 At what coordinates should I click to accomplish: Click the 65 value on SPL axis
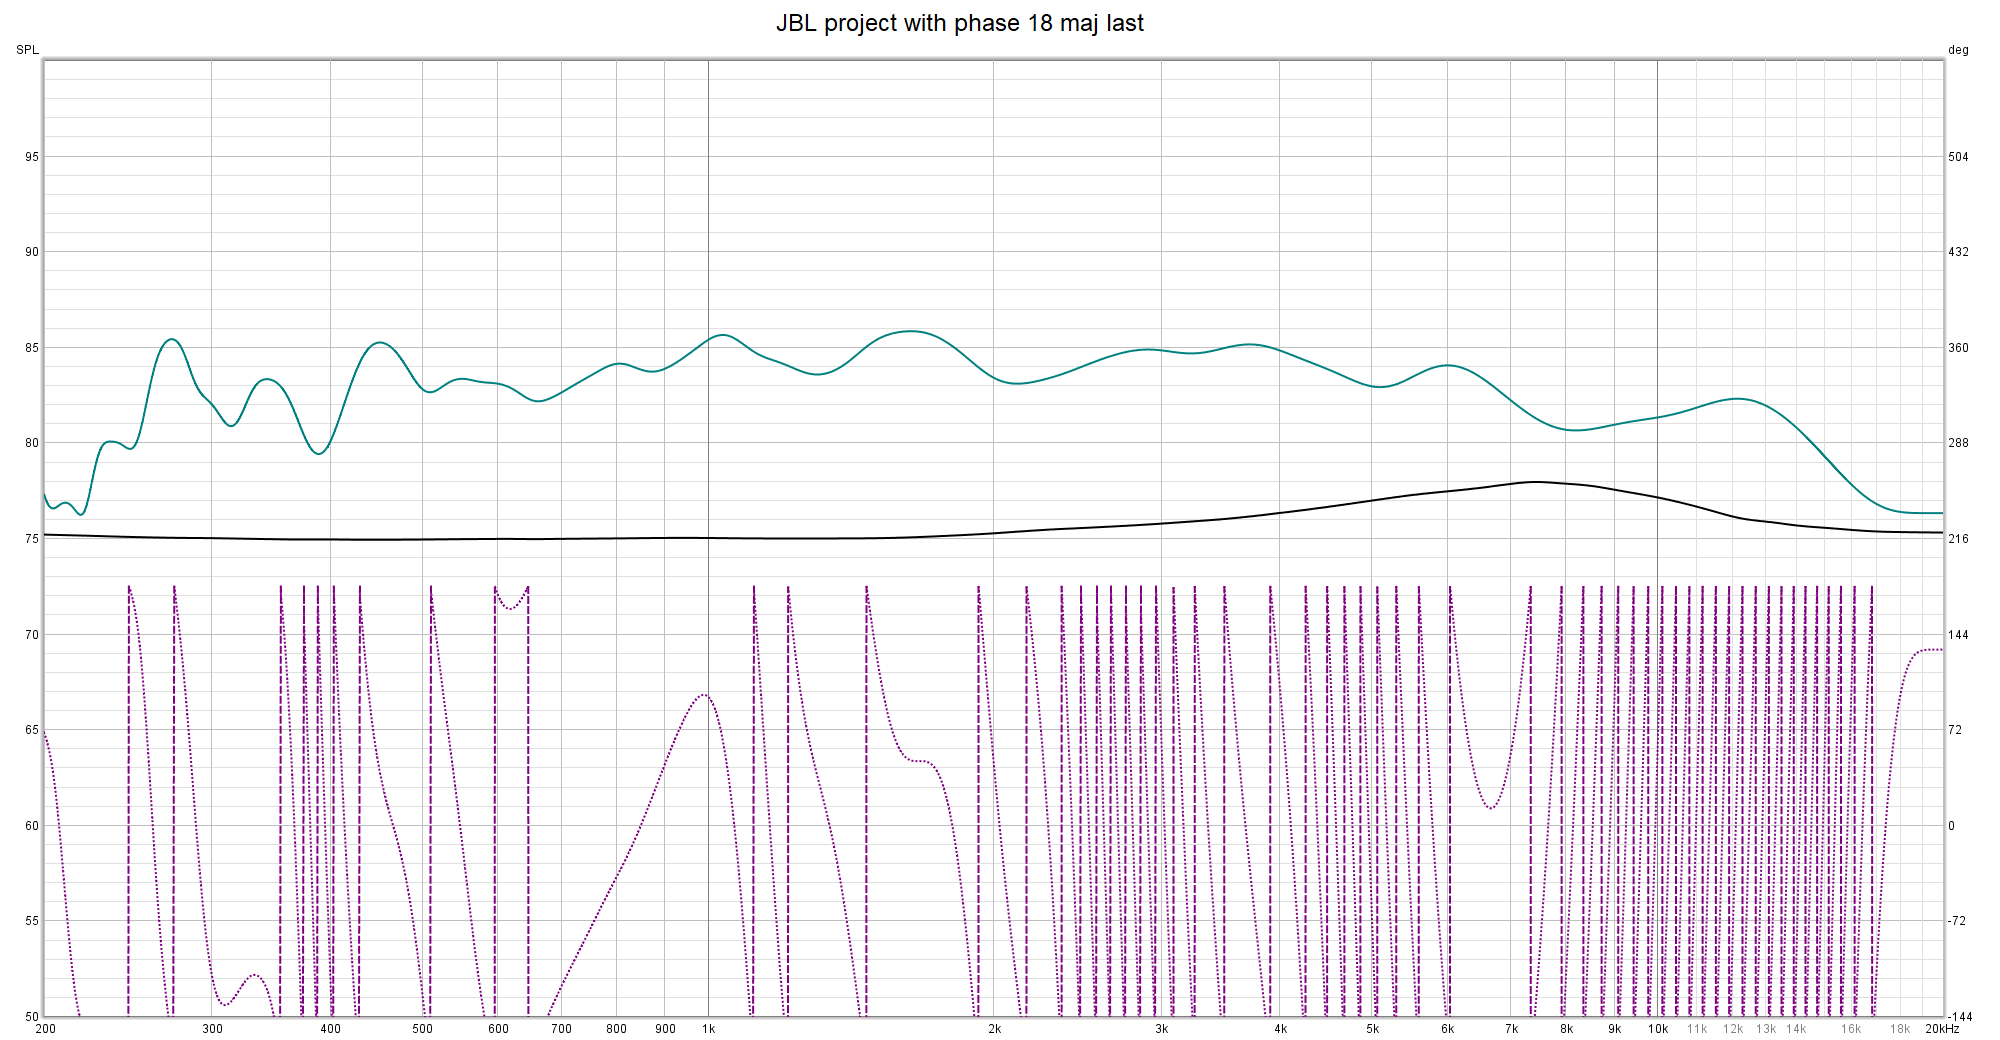[32, 730]
